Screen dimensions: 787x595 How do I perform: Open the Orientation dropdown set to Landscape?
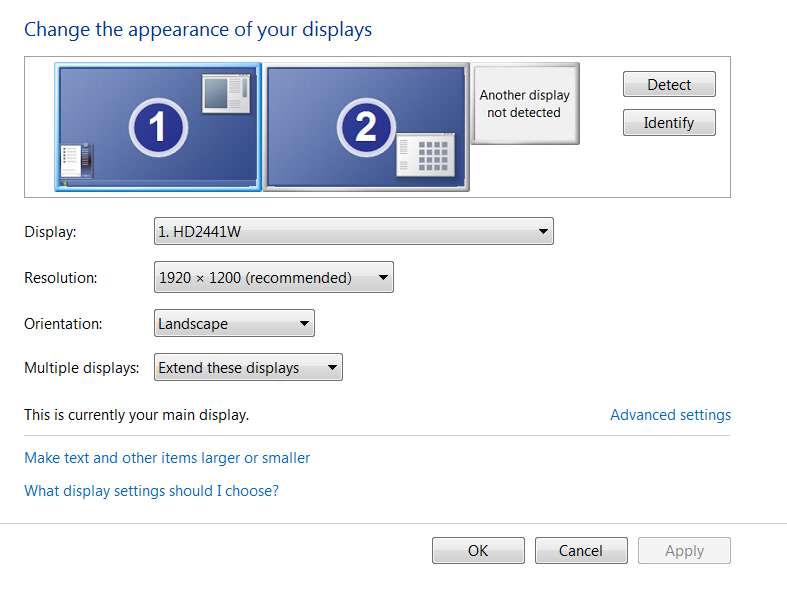[234, 323]
